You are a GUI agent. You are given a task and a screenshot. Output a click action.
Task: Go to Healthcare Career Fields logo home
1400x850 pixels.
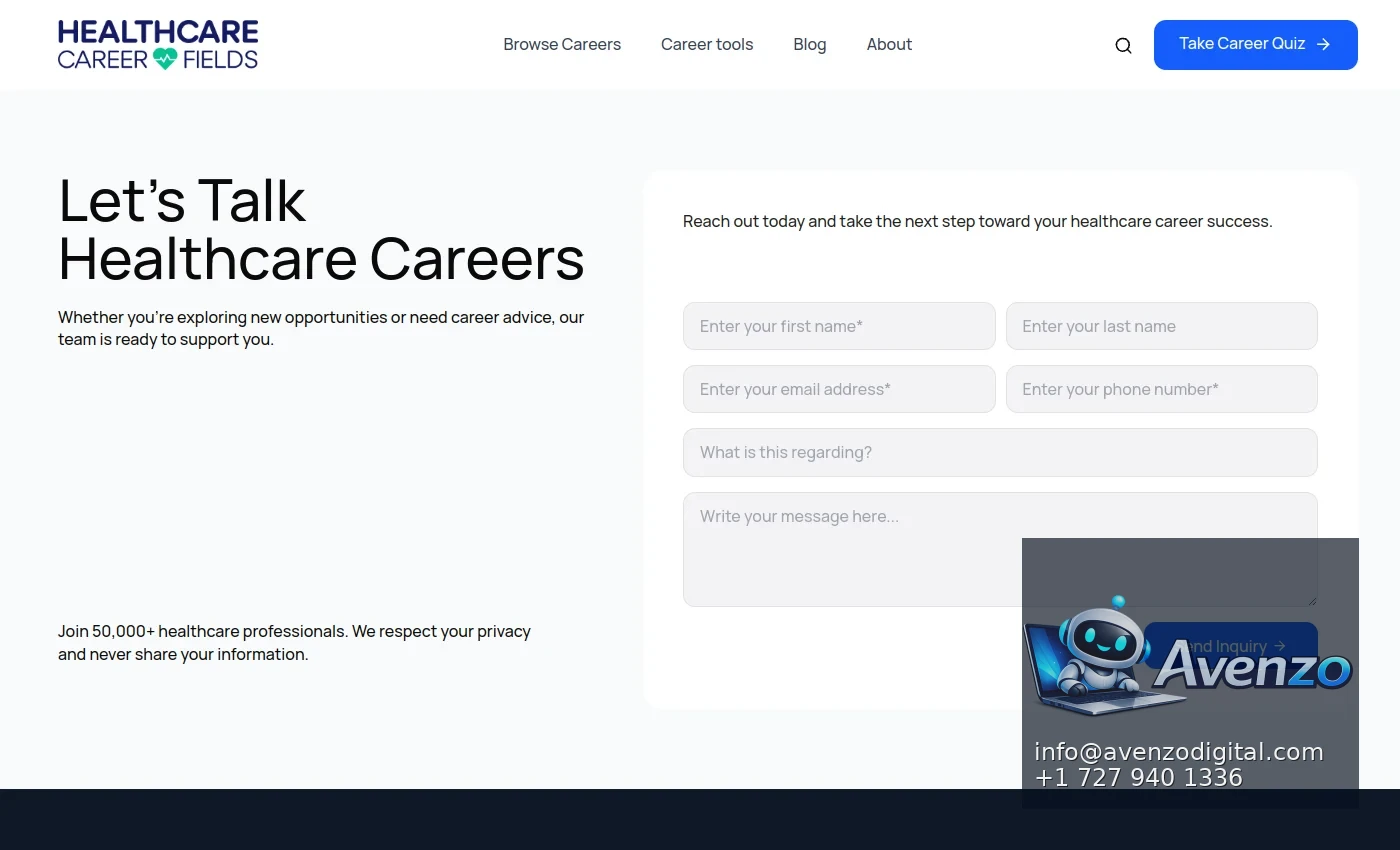pos(158,45)
